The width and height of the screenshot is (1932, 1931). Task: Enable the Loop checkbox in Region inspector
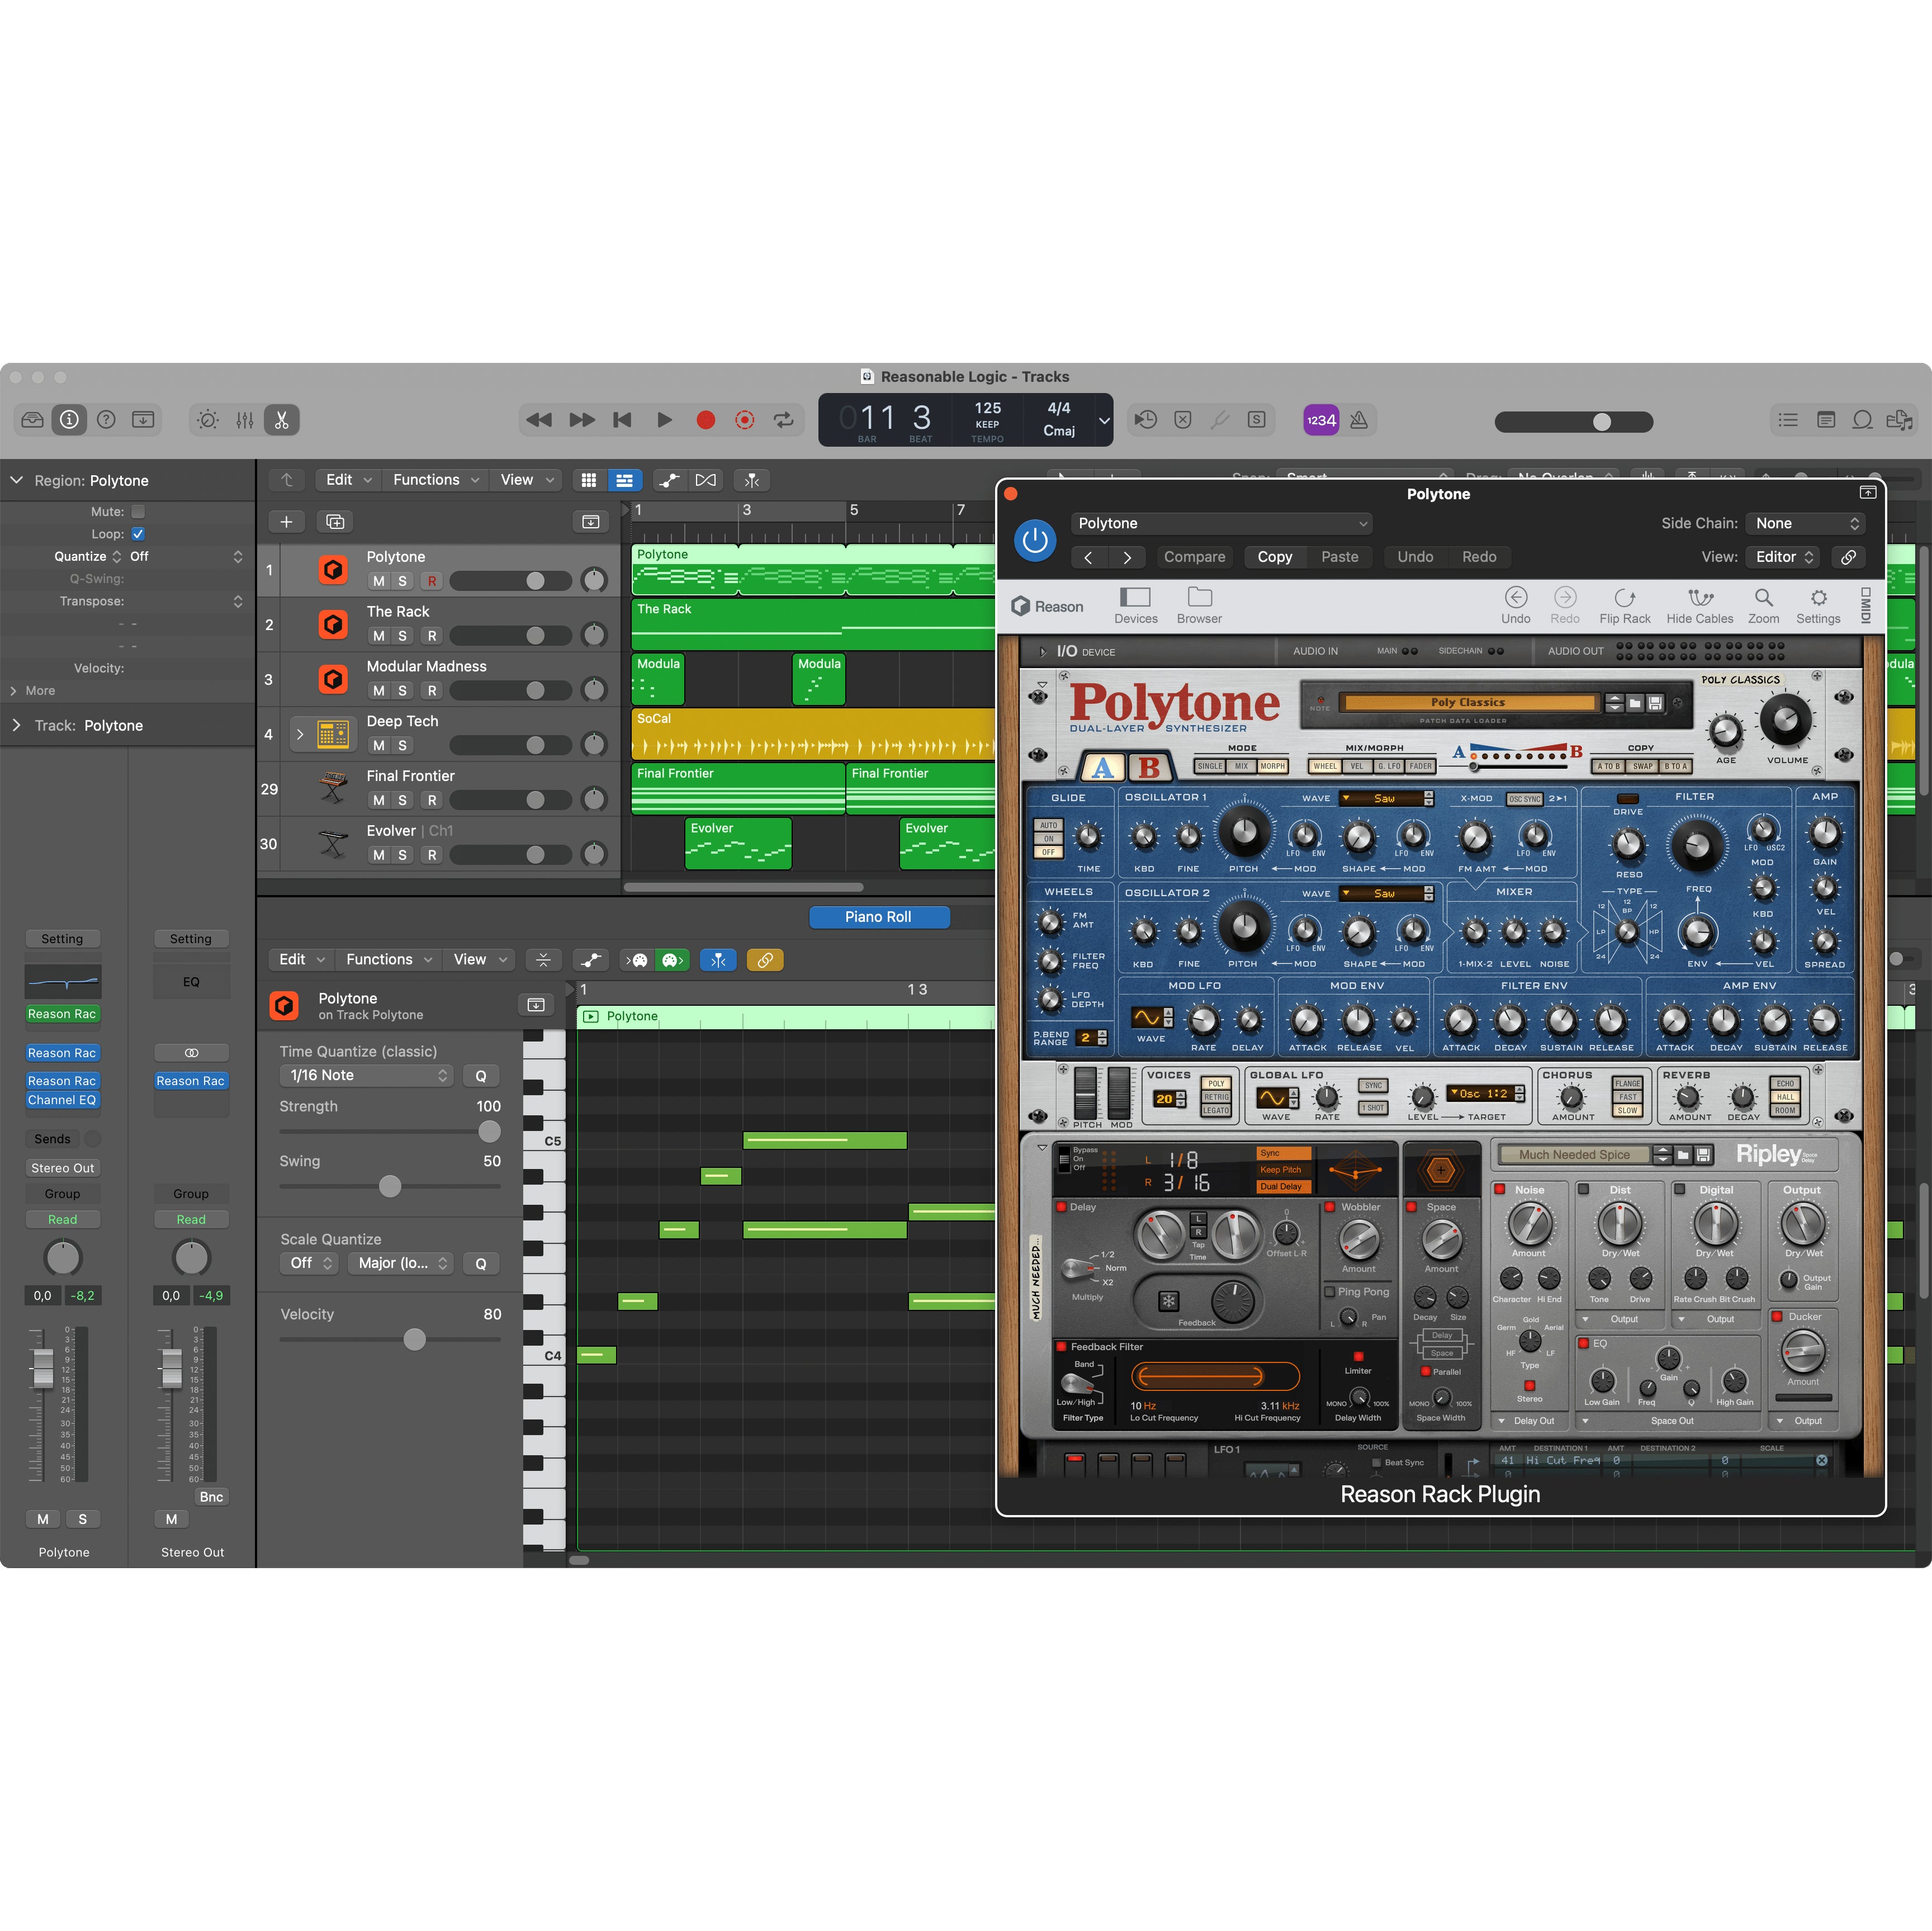tap(138, 534)
